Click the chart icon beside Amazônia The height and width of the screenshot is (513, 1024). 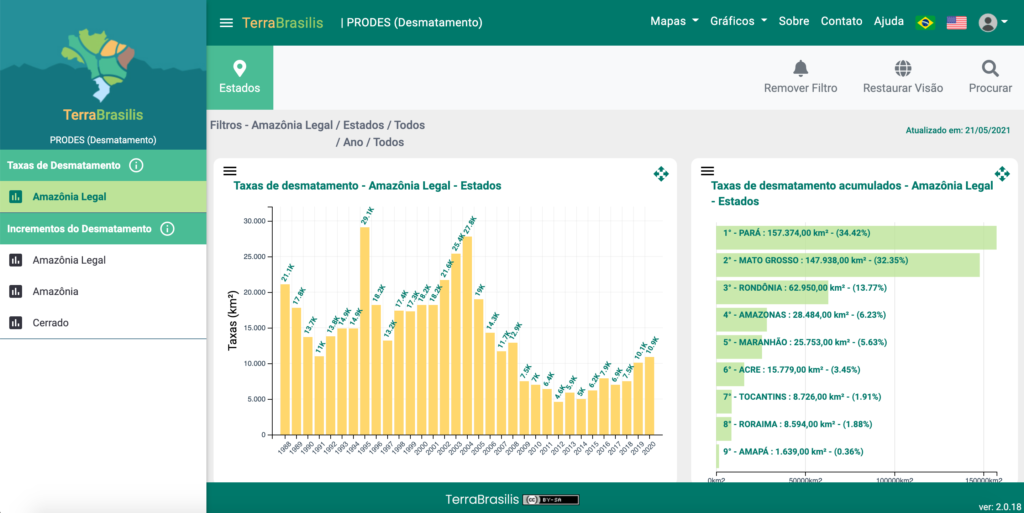16,291
